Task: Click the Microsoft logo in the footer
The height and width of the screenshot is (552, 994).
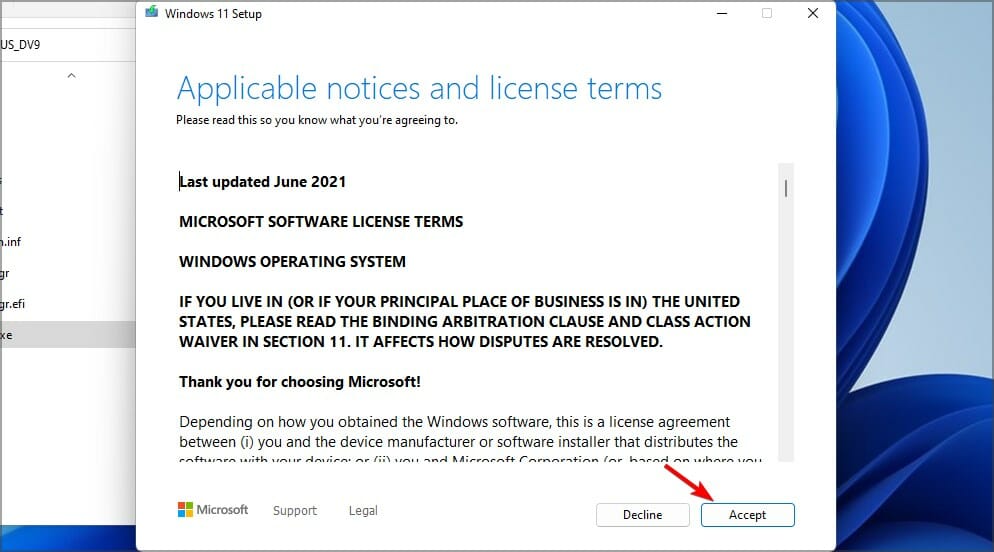Action: (213, 510)
